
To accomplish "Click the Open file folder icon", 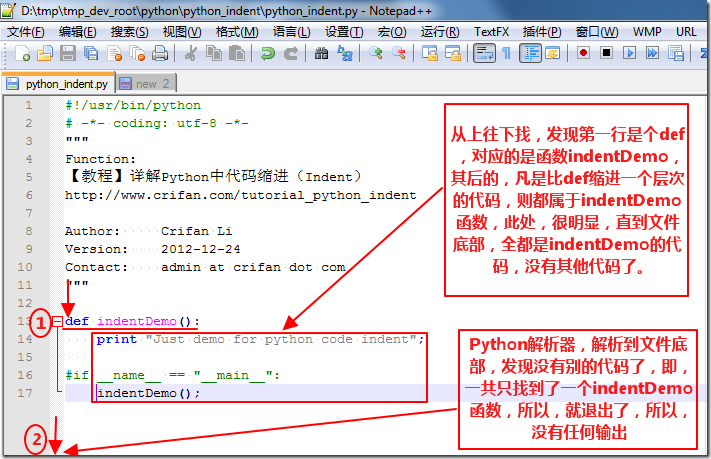I will (x=45, y=53).
